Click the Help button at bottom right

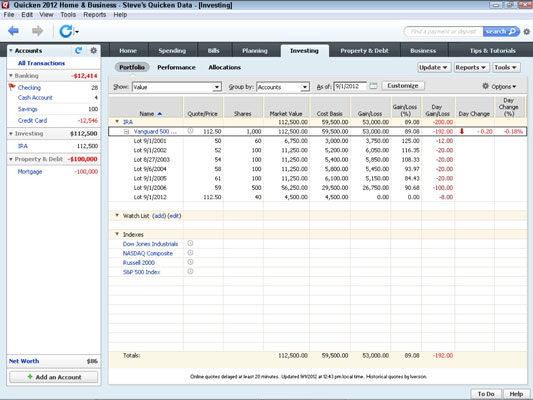[x=516, y=394]
